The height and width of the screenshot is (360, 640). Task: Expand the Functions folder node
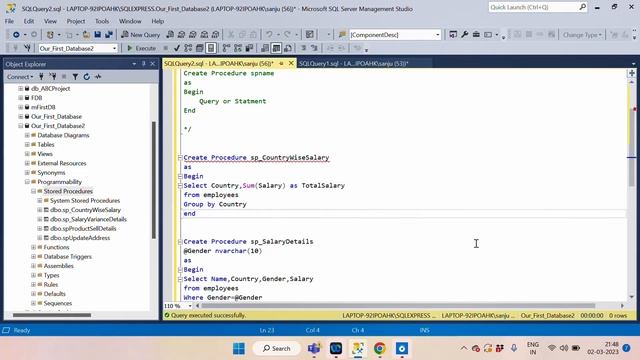(x=33, y=247)
